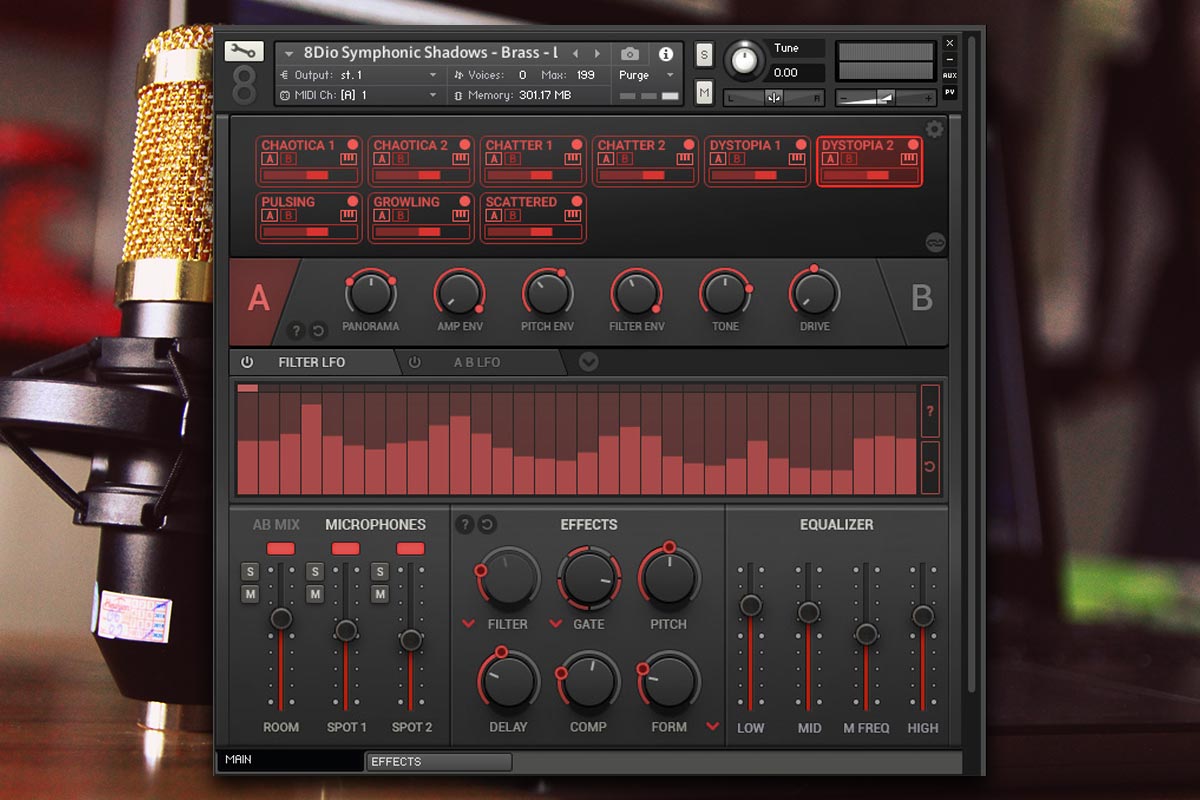Click the AUX button in header
The width and height of the screenshot is (1200, 800).
click(x=949, y=75)
